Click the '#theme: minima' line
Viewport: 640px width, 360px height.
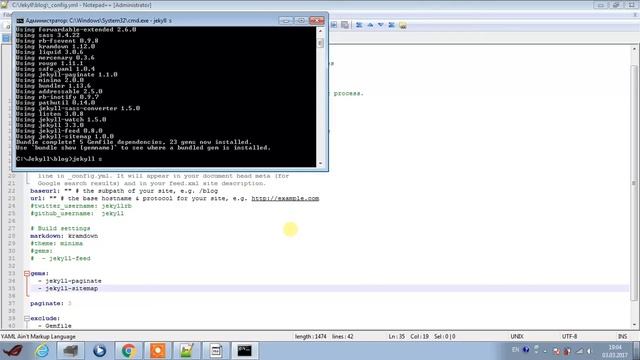(56, 244)
